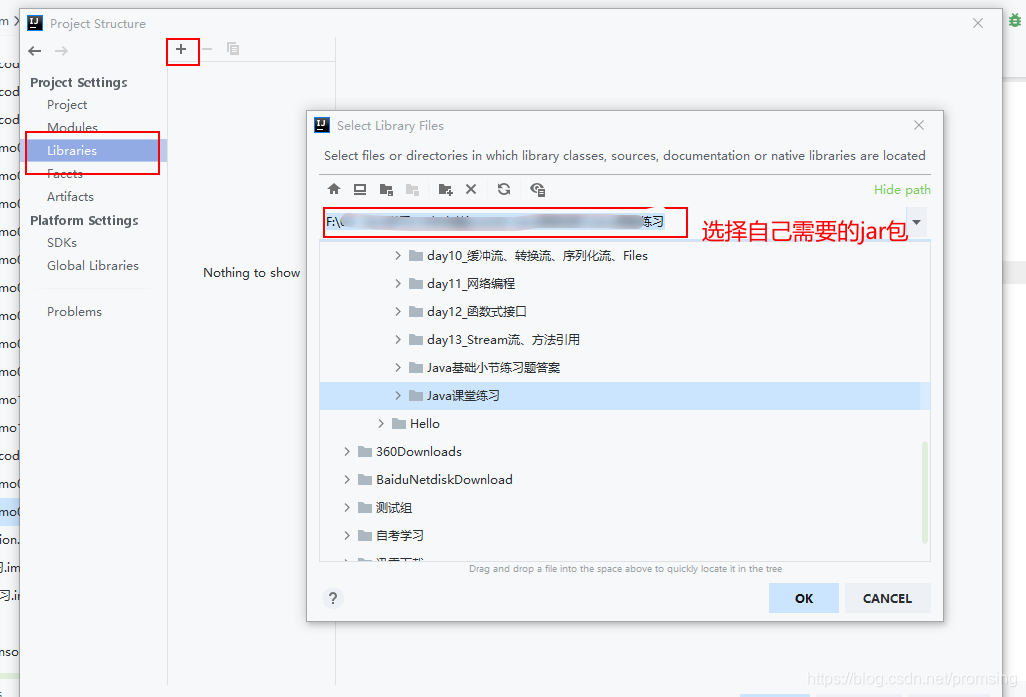Open the Problems section
The image size is (1026, 697).
(x=75, y=312)
